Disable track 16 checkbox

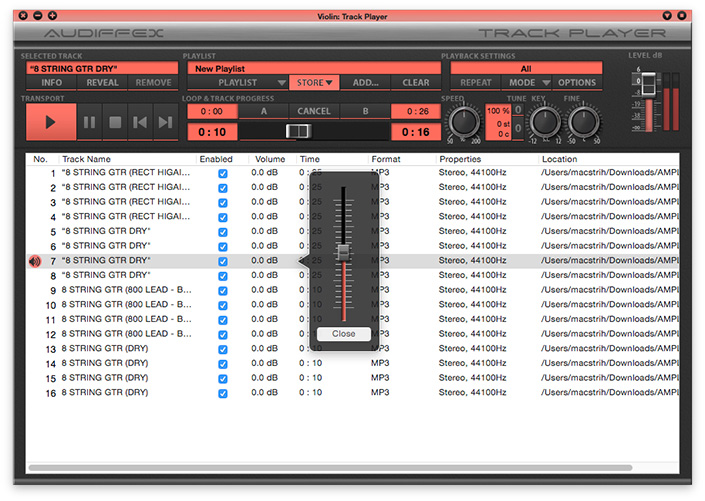tap(223, 394)
